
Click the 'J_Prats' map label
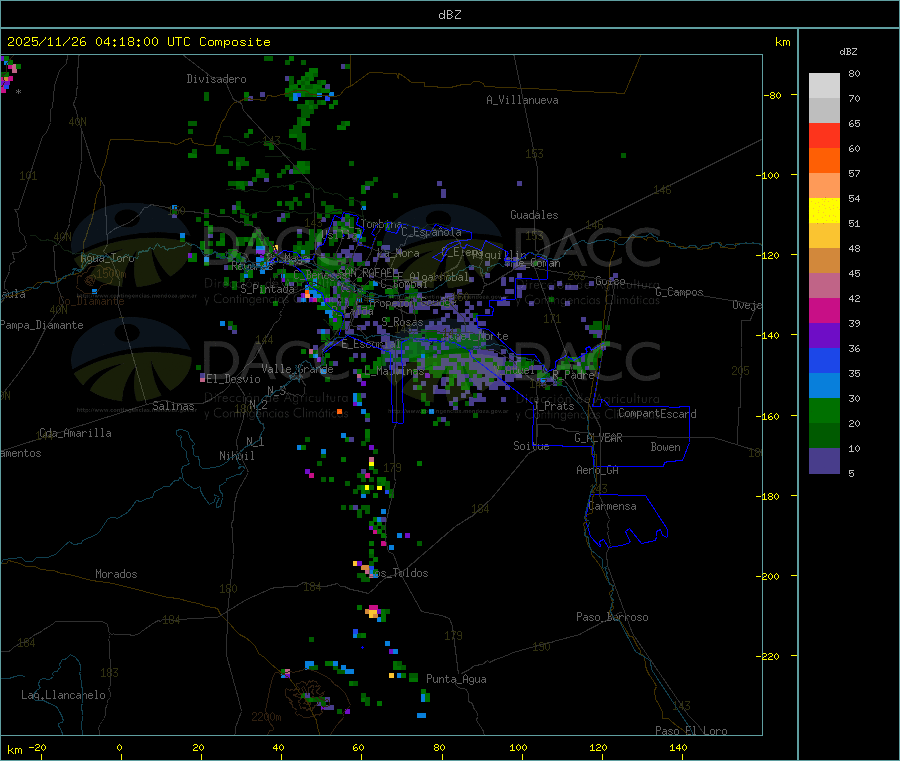[x=553, y=406]
